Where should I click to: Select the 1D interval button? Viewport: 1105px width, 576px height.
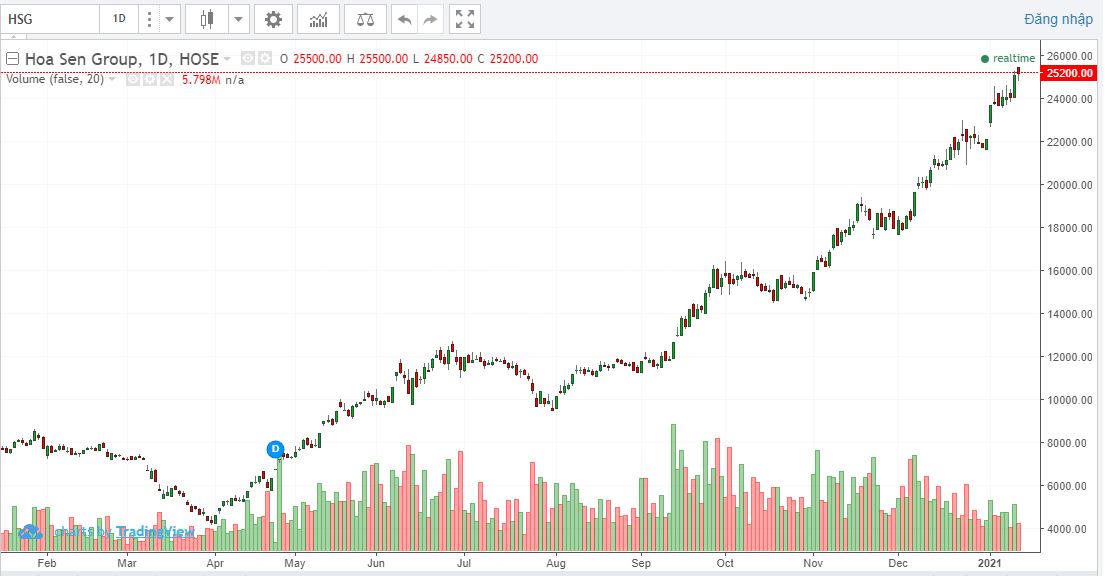click(x=119, y=19)
